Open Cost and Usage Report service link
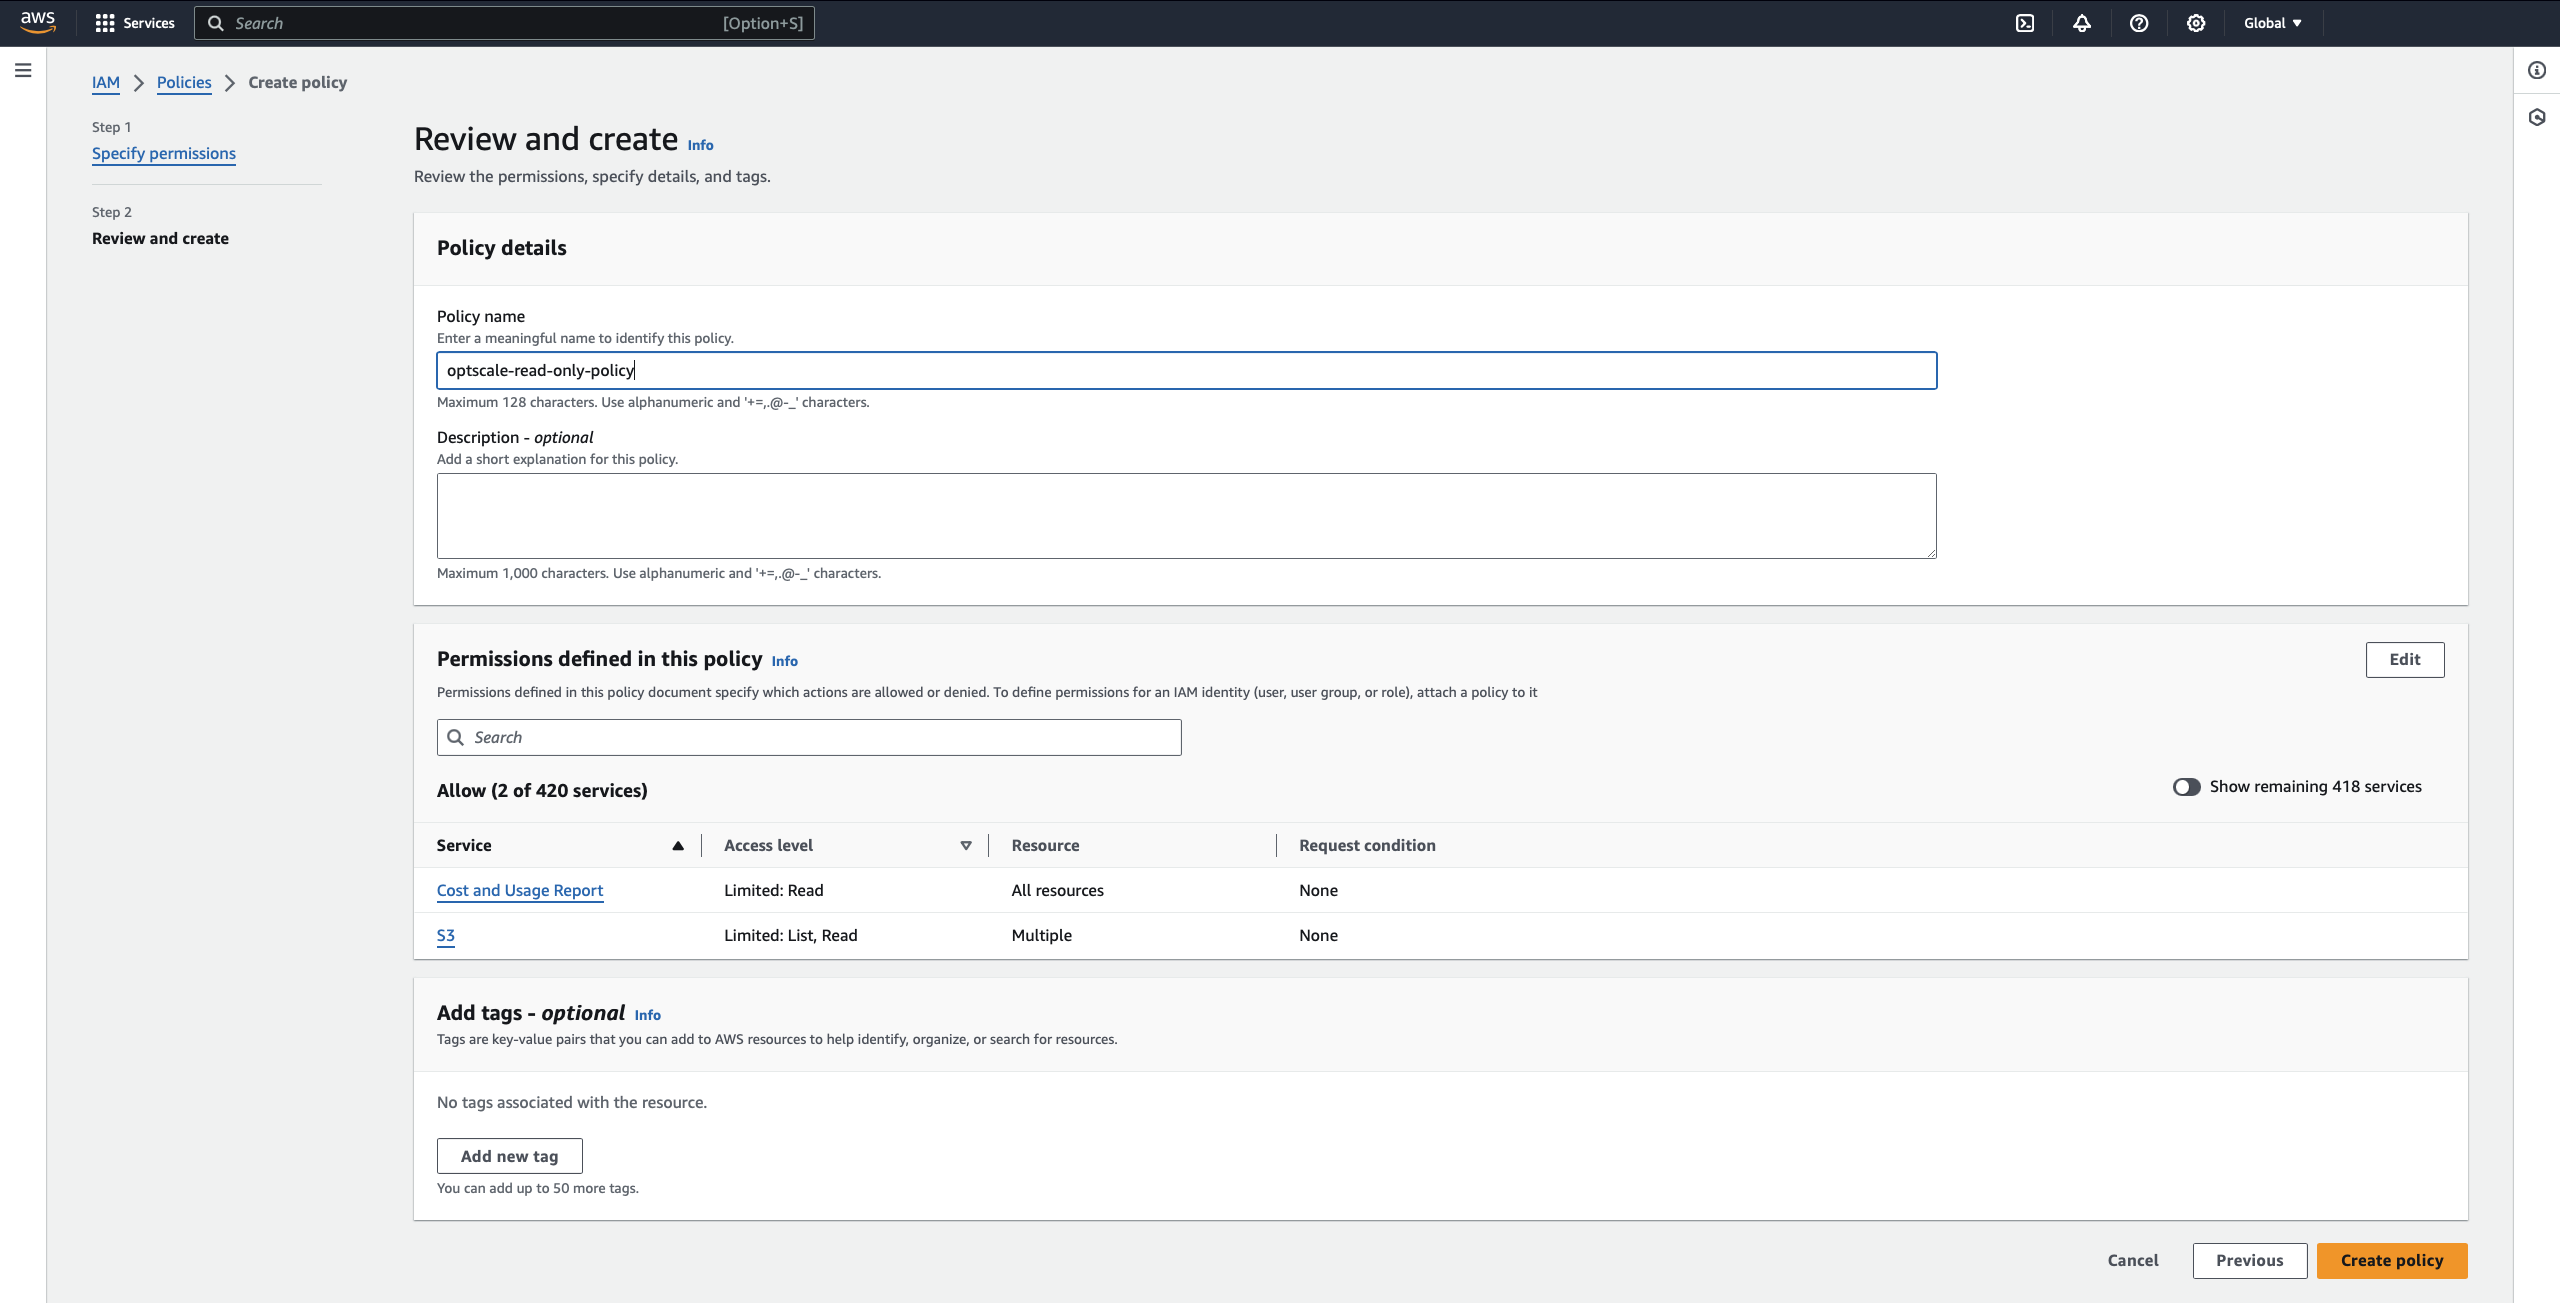Screen dimensions: 2560x1303 520,890
